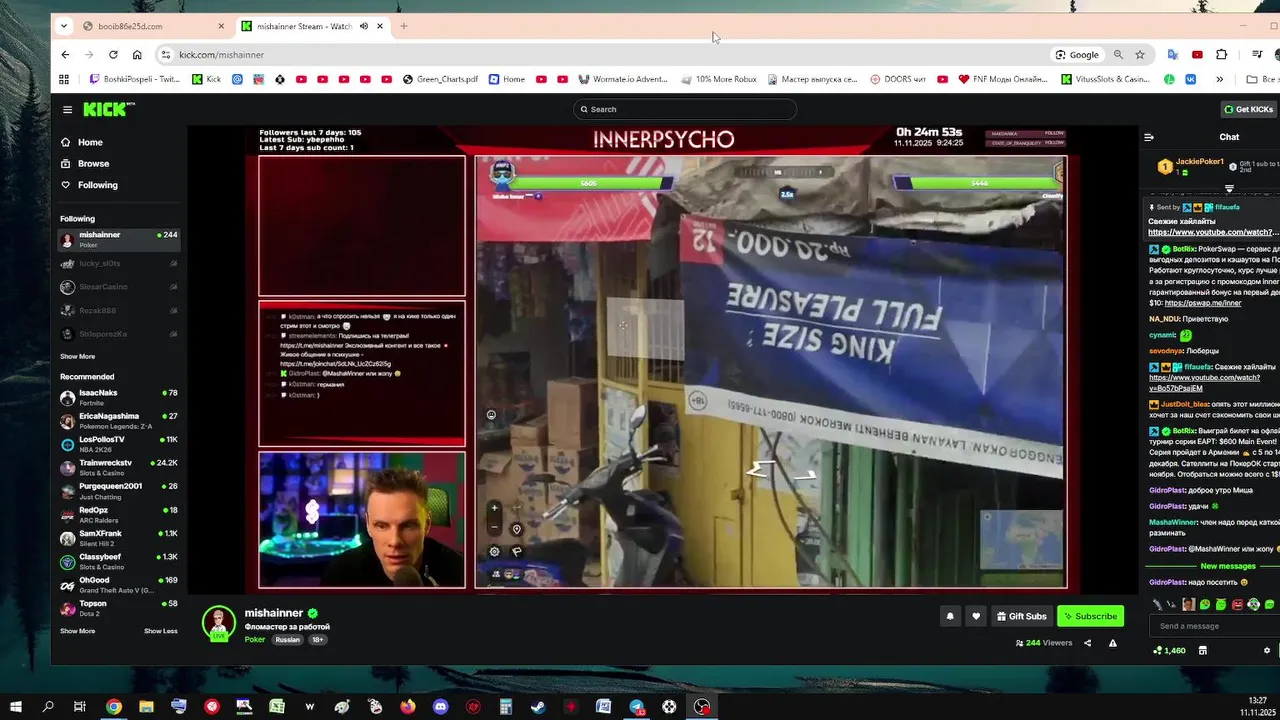Open Classybeef recommended channel
Image resolution: width=1280 pixels, height=720 pixels.
coord(118,561)
